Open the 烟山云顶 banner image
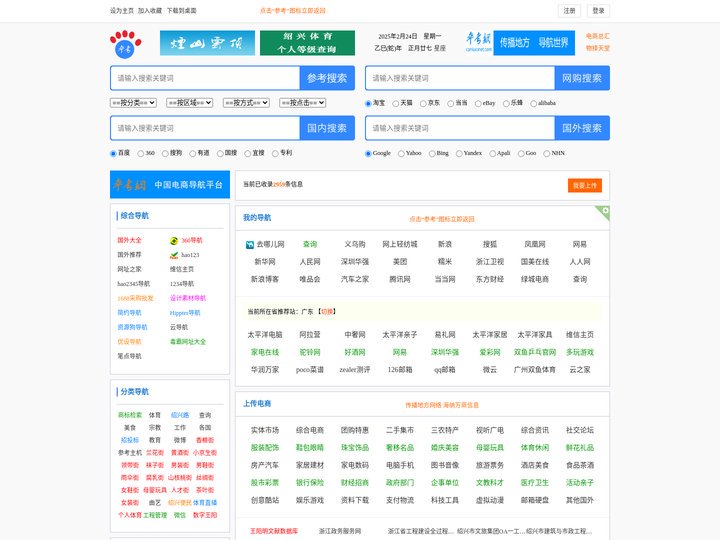Image resolution: width=720 pixels, height=540 pixels. click(x=207, y=43)
